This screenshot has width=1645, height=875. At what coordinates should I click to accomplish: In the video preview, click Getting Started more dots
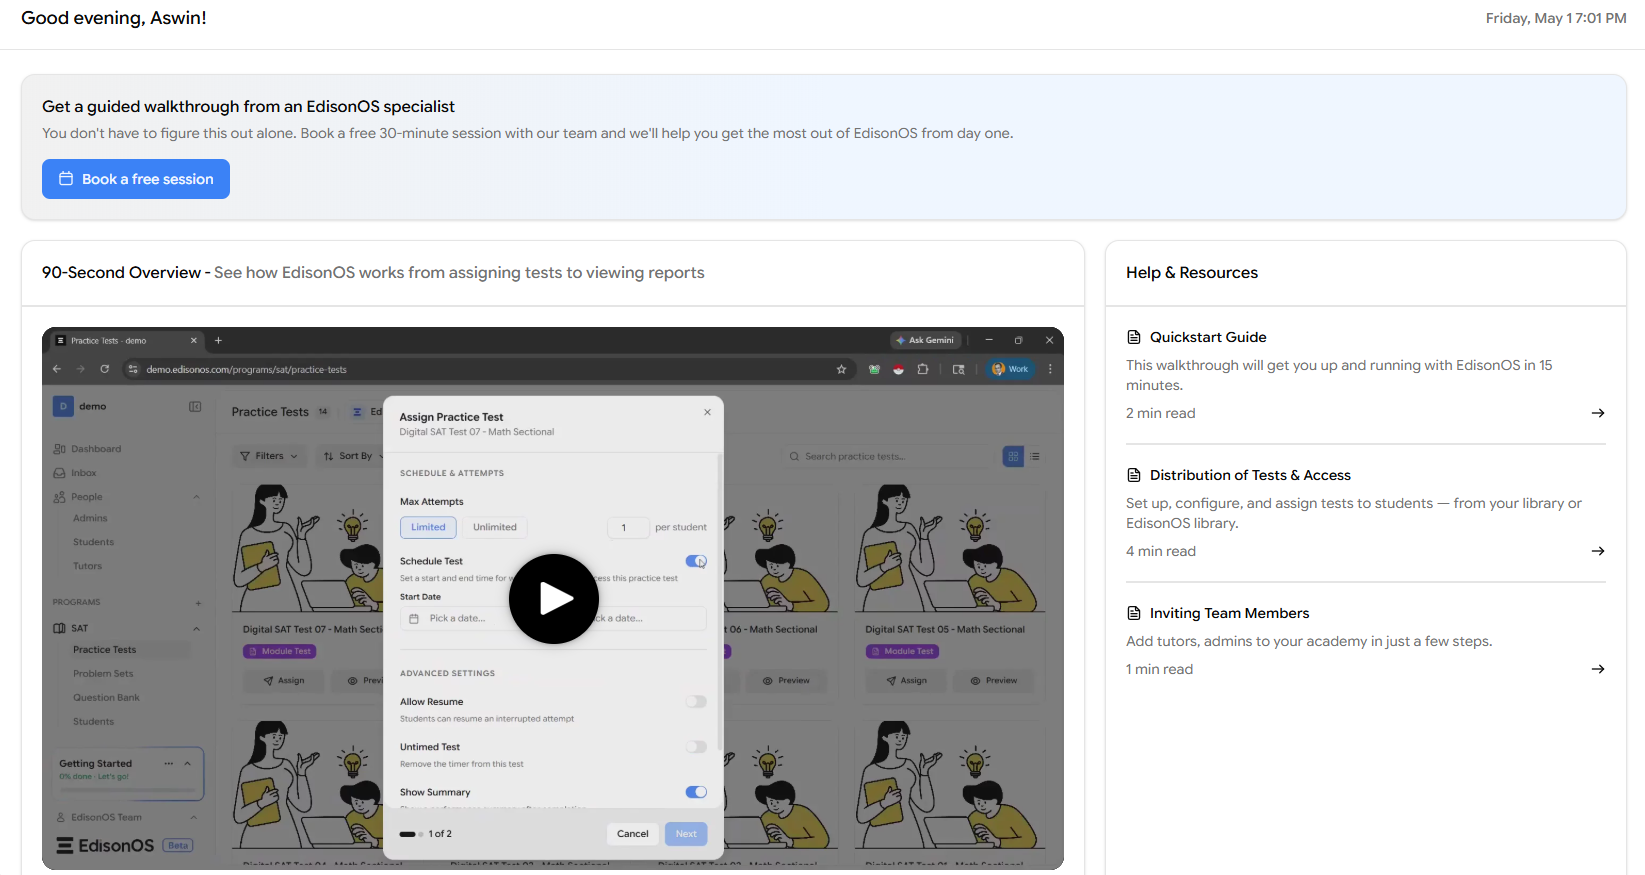pyautogui.click(x=169, y=764)
